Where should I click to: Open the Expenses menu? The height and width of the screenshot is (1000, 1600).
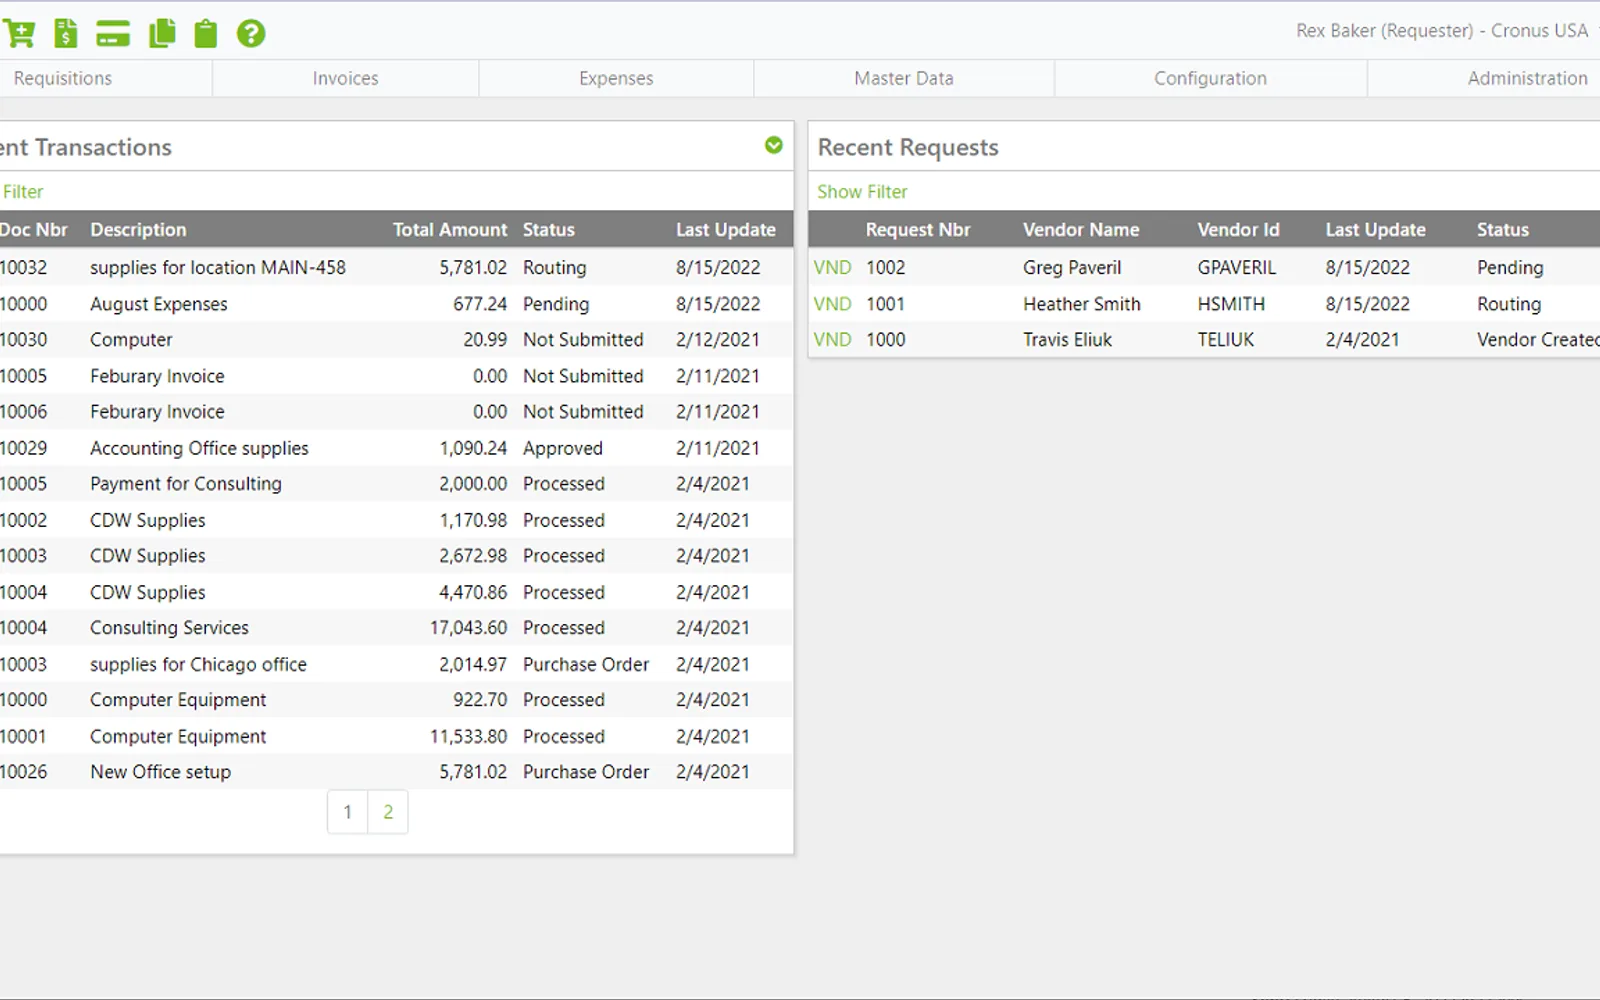(x=616, y=78)
